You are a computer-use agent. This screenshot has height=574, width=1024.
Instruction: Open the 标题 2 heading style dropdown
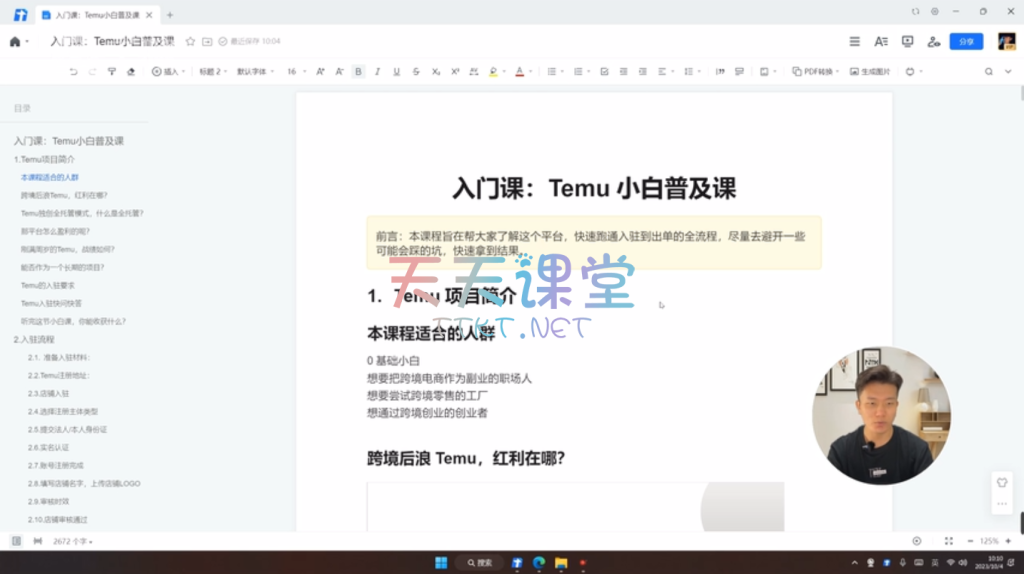pos(212,72)
